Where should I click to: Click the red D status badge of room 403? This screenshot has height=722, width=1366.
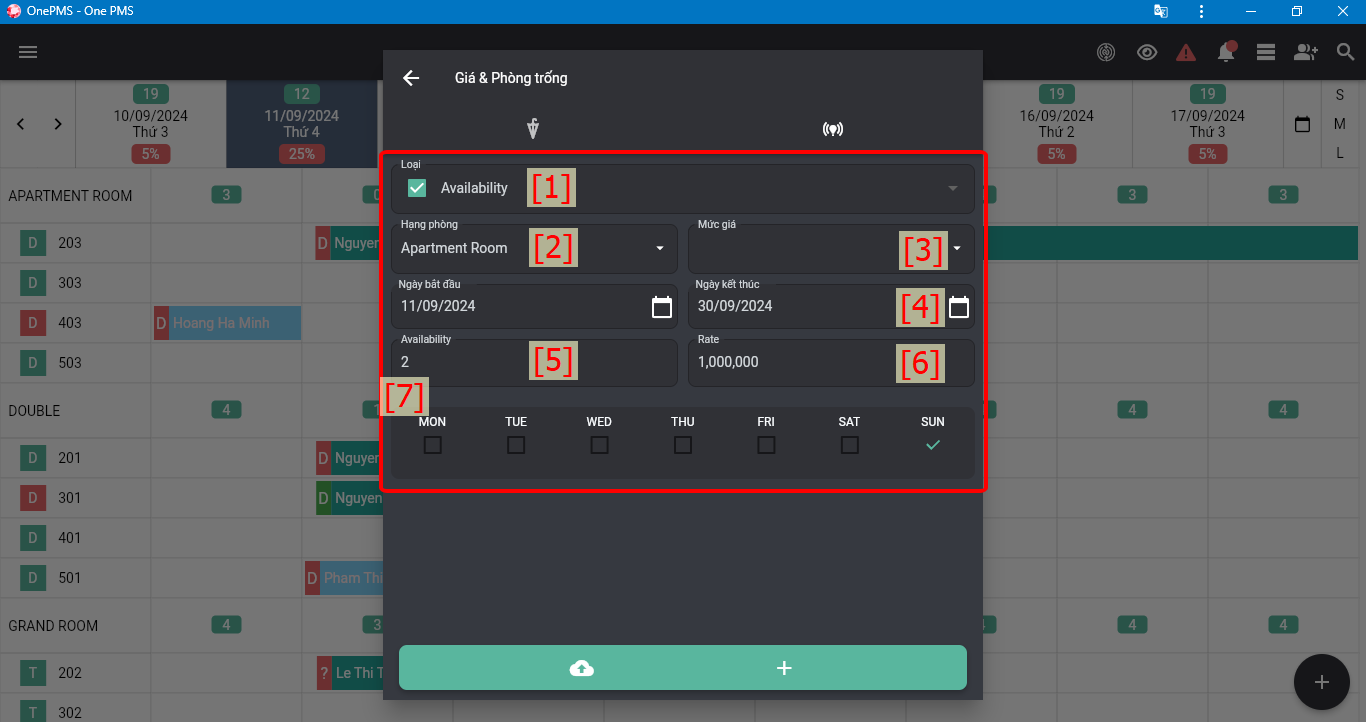pyautogui.click(x=32, y=323)
